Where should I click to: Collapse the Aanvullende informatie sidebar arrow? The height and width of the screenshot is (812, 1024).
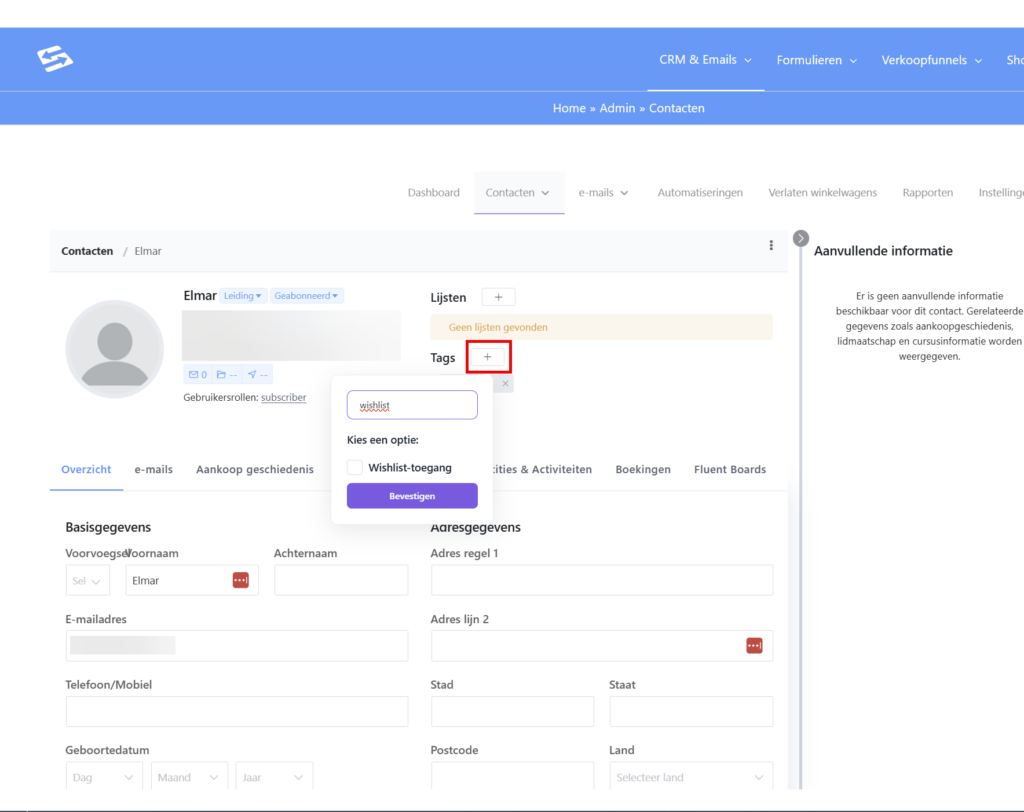point(800,238)
